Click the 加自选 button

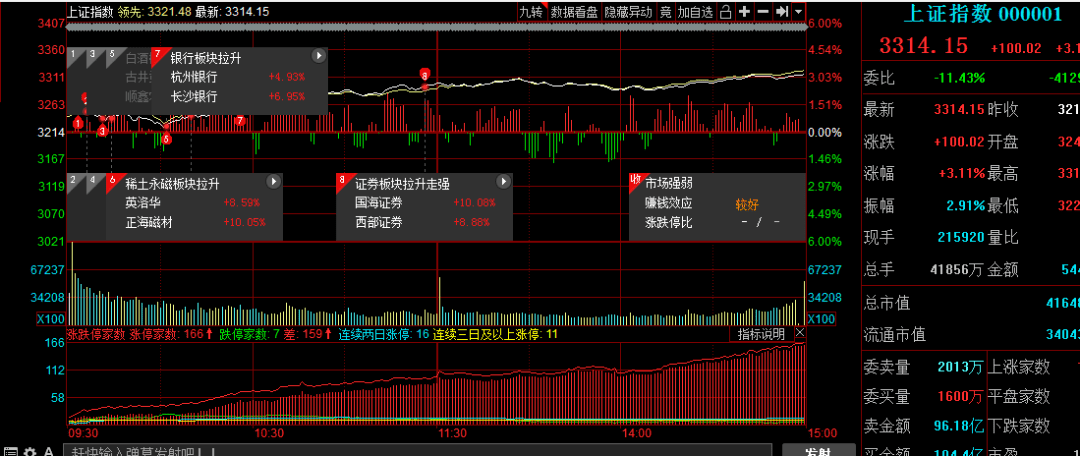point(696,12)
